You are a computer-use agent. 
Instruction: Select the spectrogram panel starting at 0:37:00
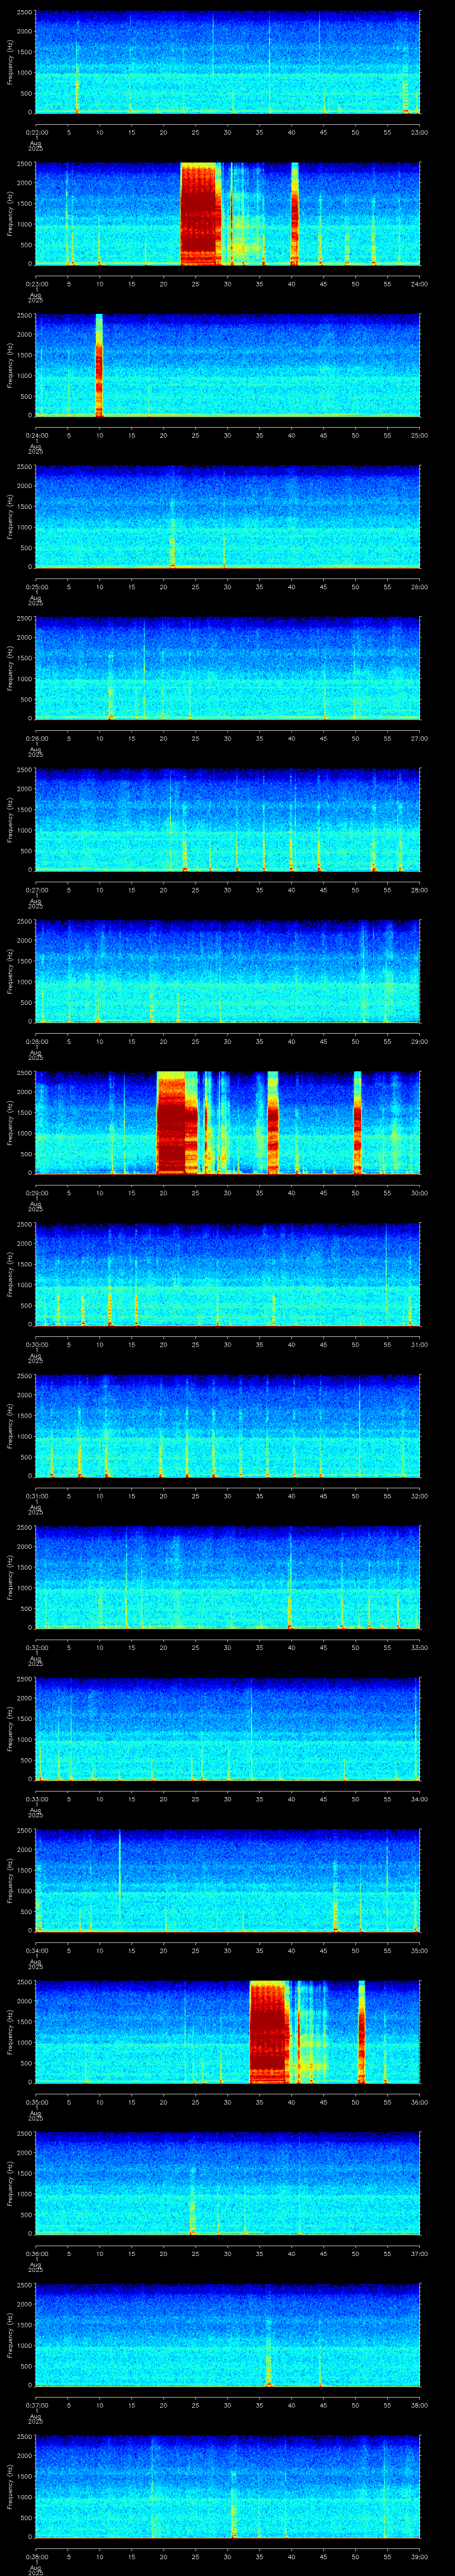click(227, 2335)
